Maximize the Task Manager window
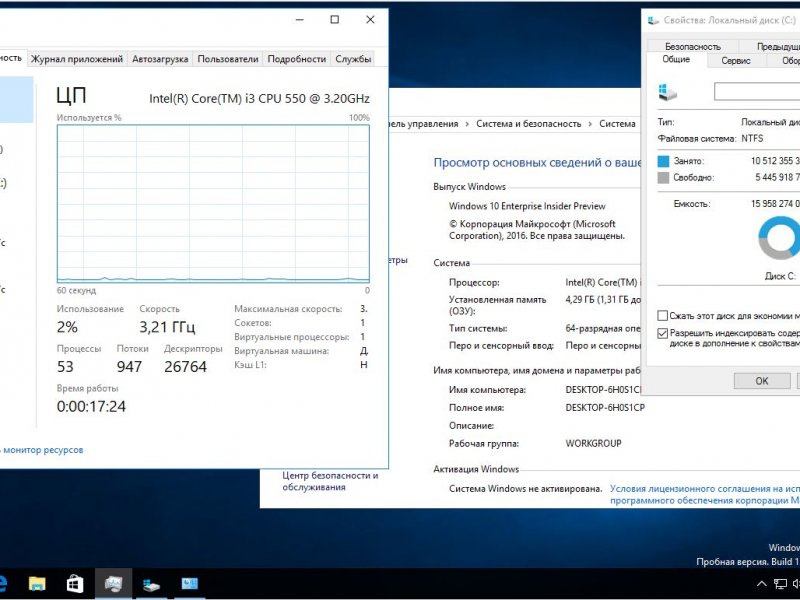The image size is (800, 600). coord(335,20)
